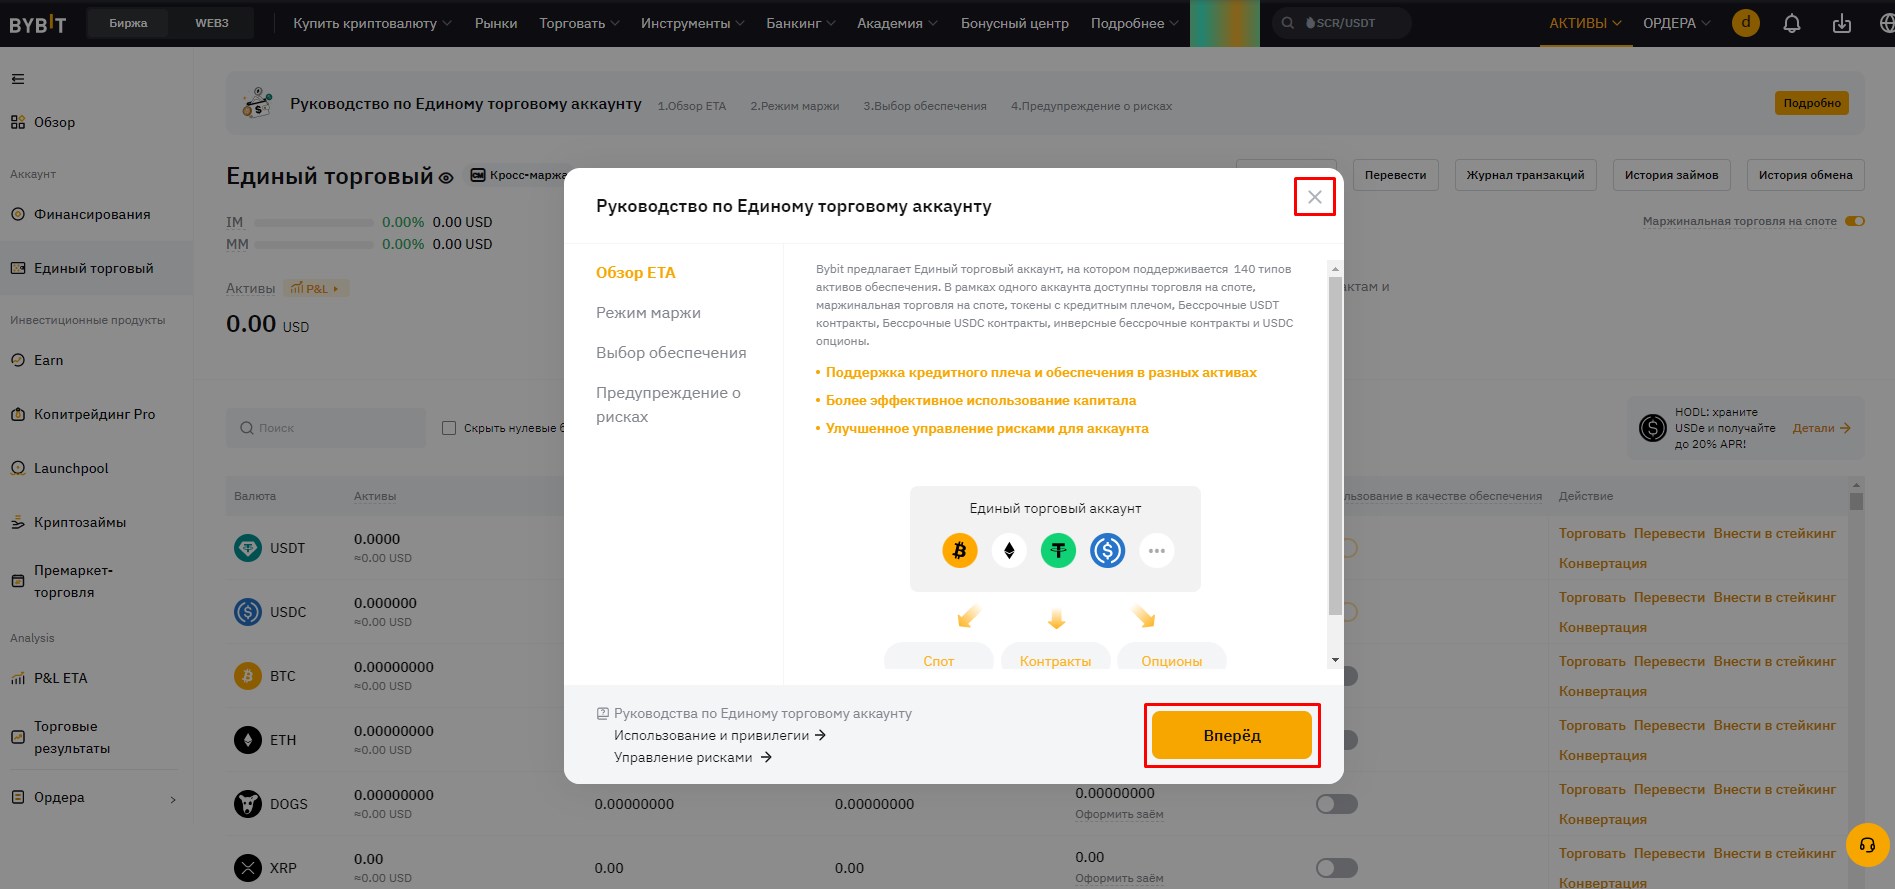Open 'Управление рисками' guide link
The height and width of the screenshot is (889, 1895).
[693, 757]
